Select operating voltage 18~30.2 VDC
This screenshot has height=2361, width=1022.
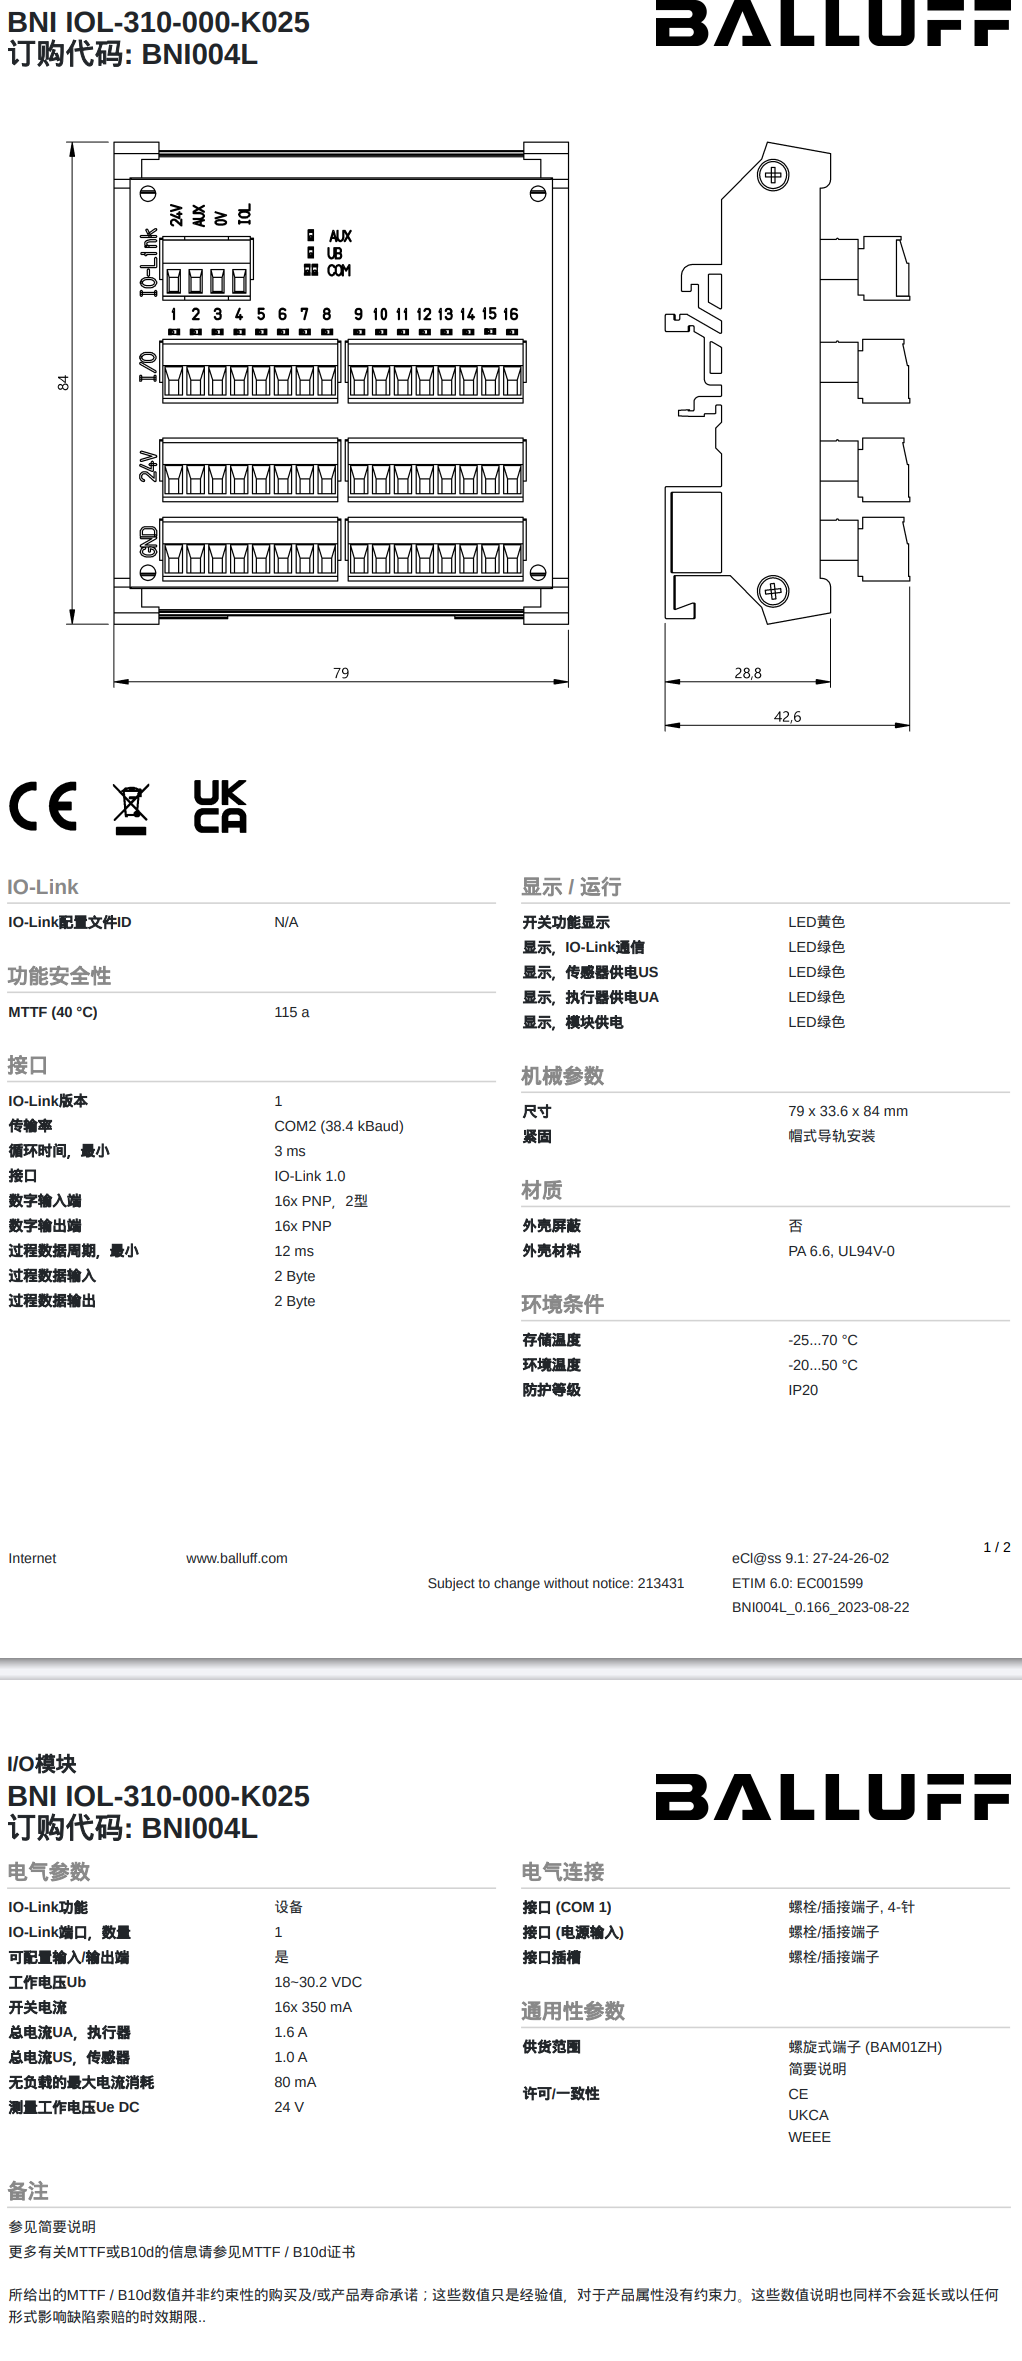(318, 1982)
